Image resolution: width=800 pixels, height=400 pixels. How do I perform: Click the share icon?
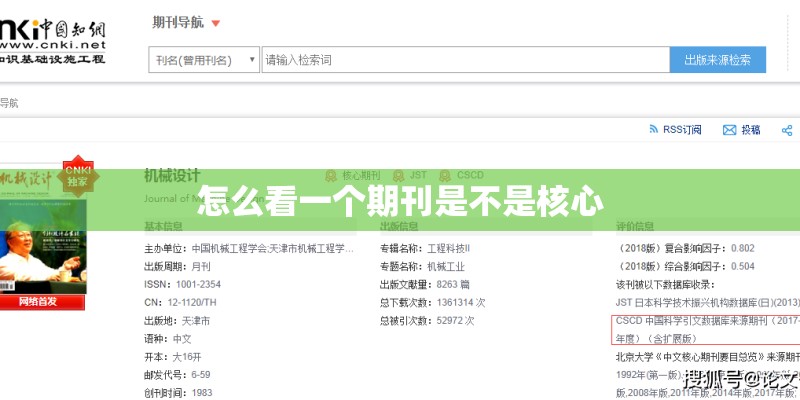coord(787,131)
